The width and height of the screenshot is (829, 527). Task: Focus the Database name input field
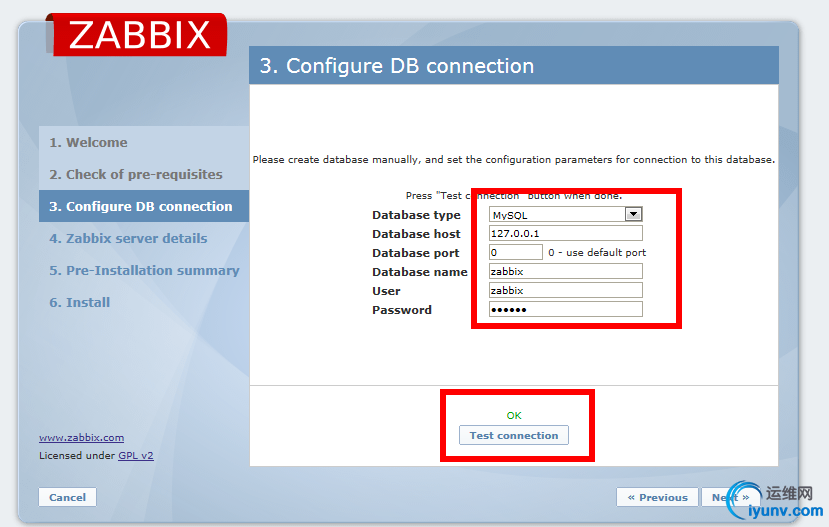coord(566,271)
